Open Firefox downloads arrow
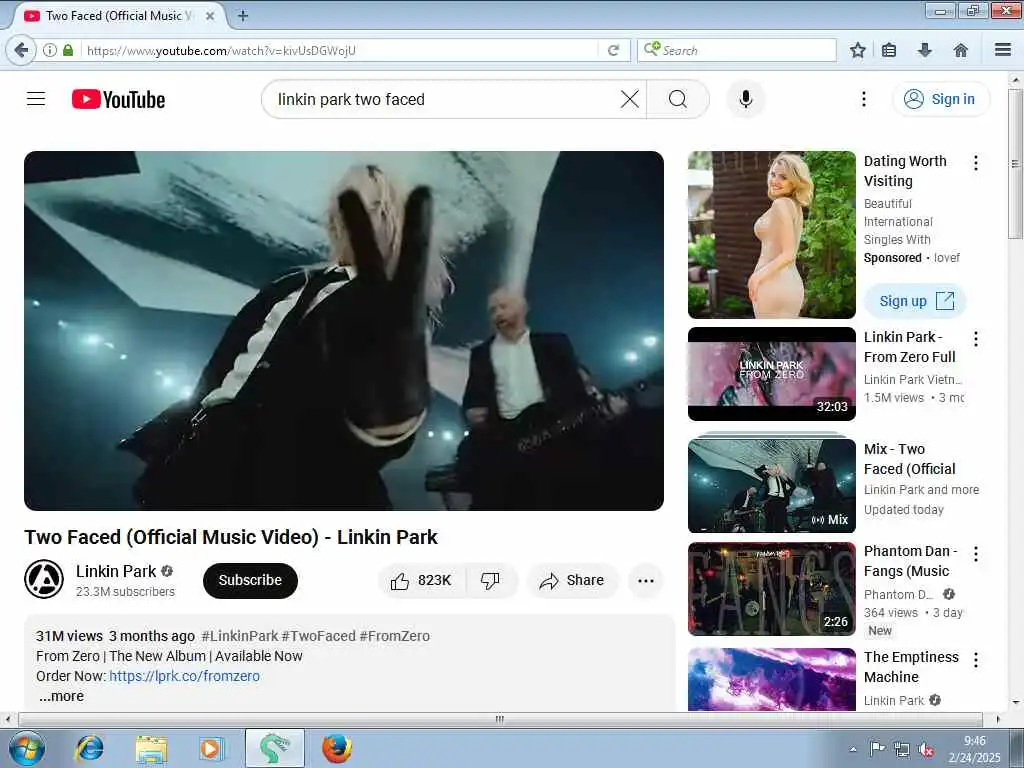The height and width of the screenshot is (768, 1024). [x=925, y=50]
